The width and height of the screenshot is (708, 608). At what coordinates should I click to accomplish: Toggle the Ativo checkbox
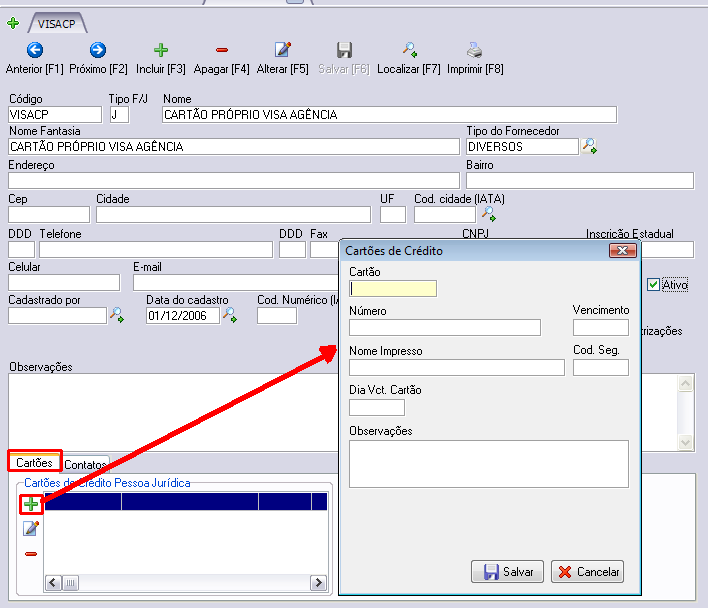click(653, 284)
